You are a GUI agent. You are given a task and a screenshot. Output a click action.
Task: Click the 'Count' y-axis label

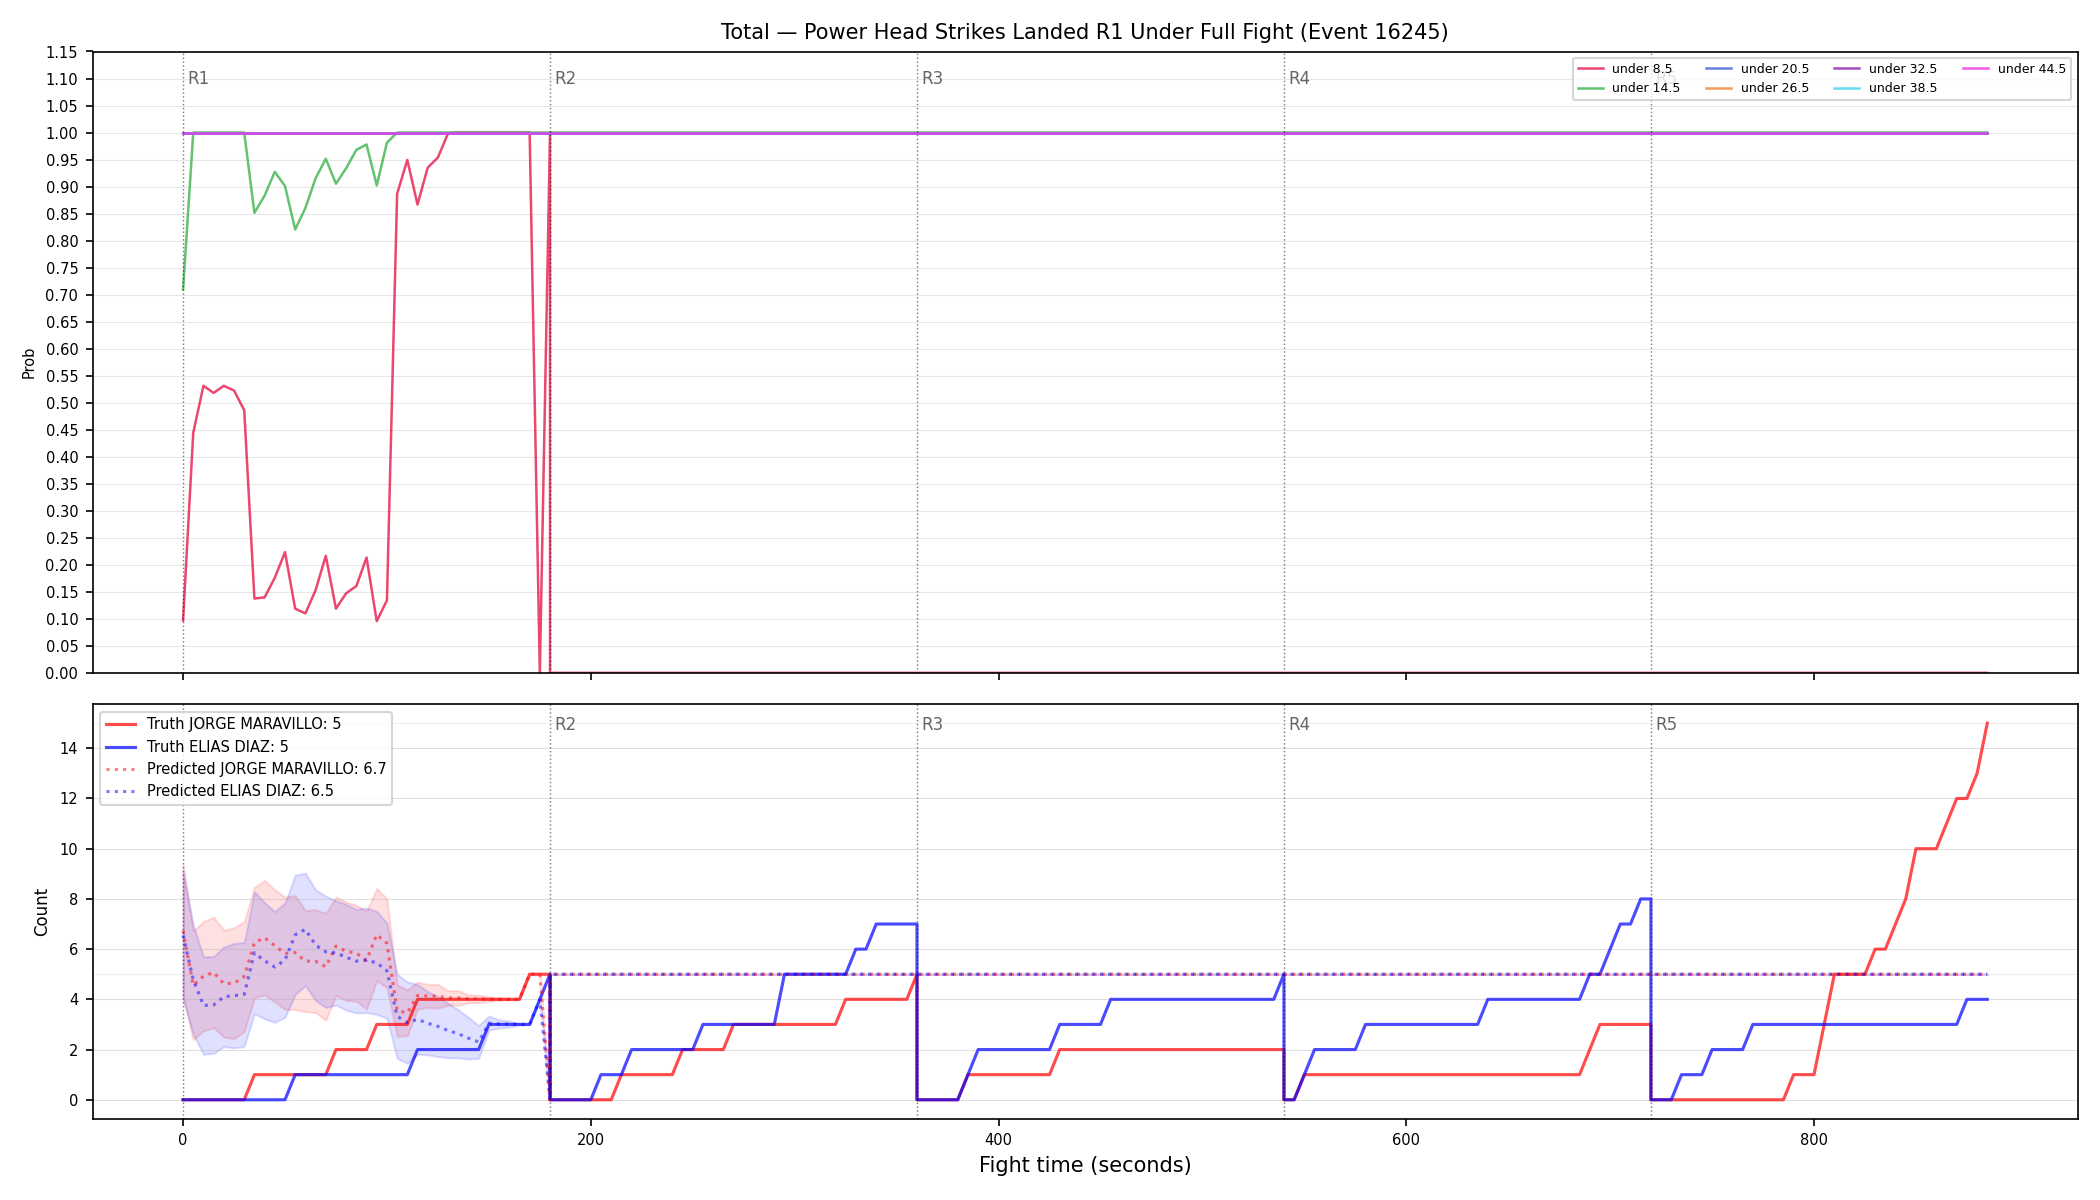41,912
